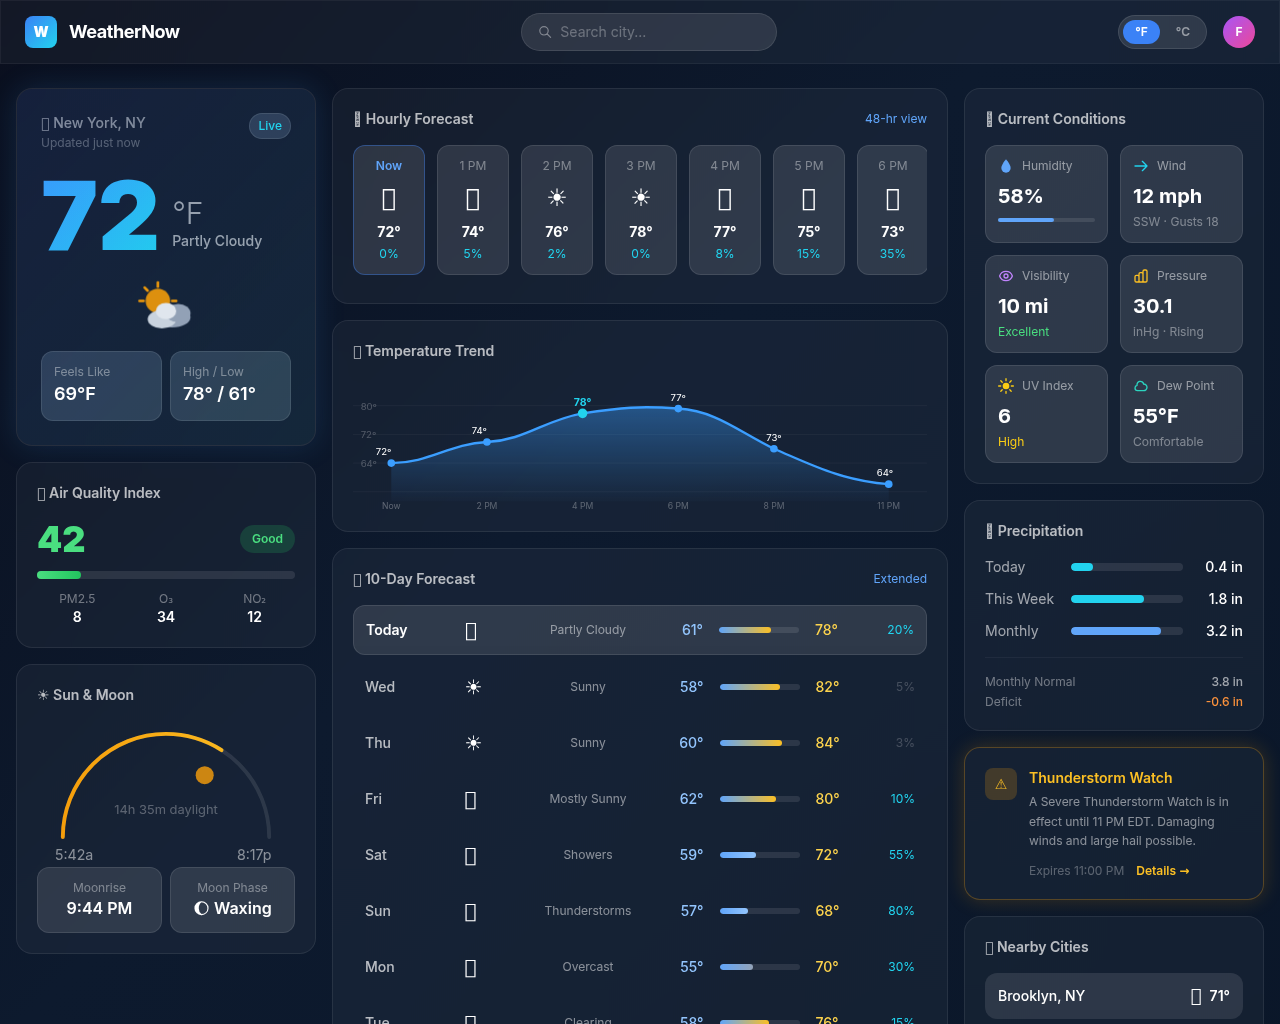
Task: Click the Pressure bar chart icon
Action: (x=1141, y=276)
